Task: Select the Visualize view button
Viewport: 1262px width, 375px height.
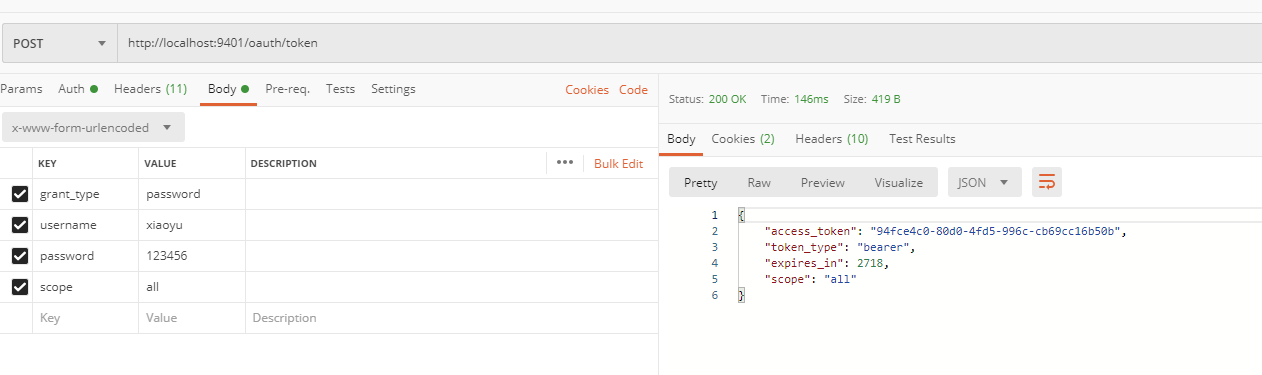Action: coord(899,182)
